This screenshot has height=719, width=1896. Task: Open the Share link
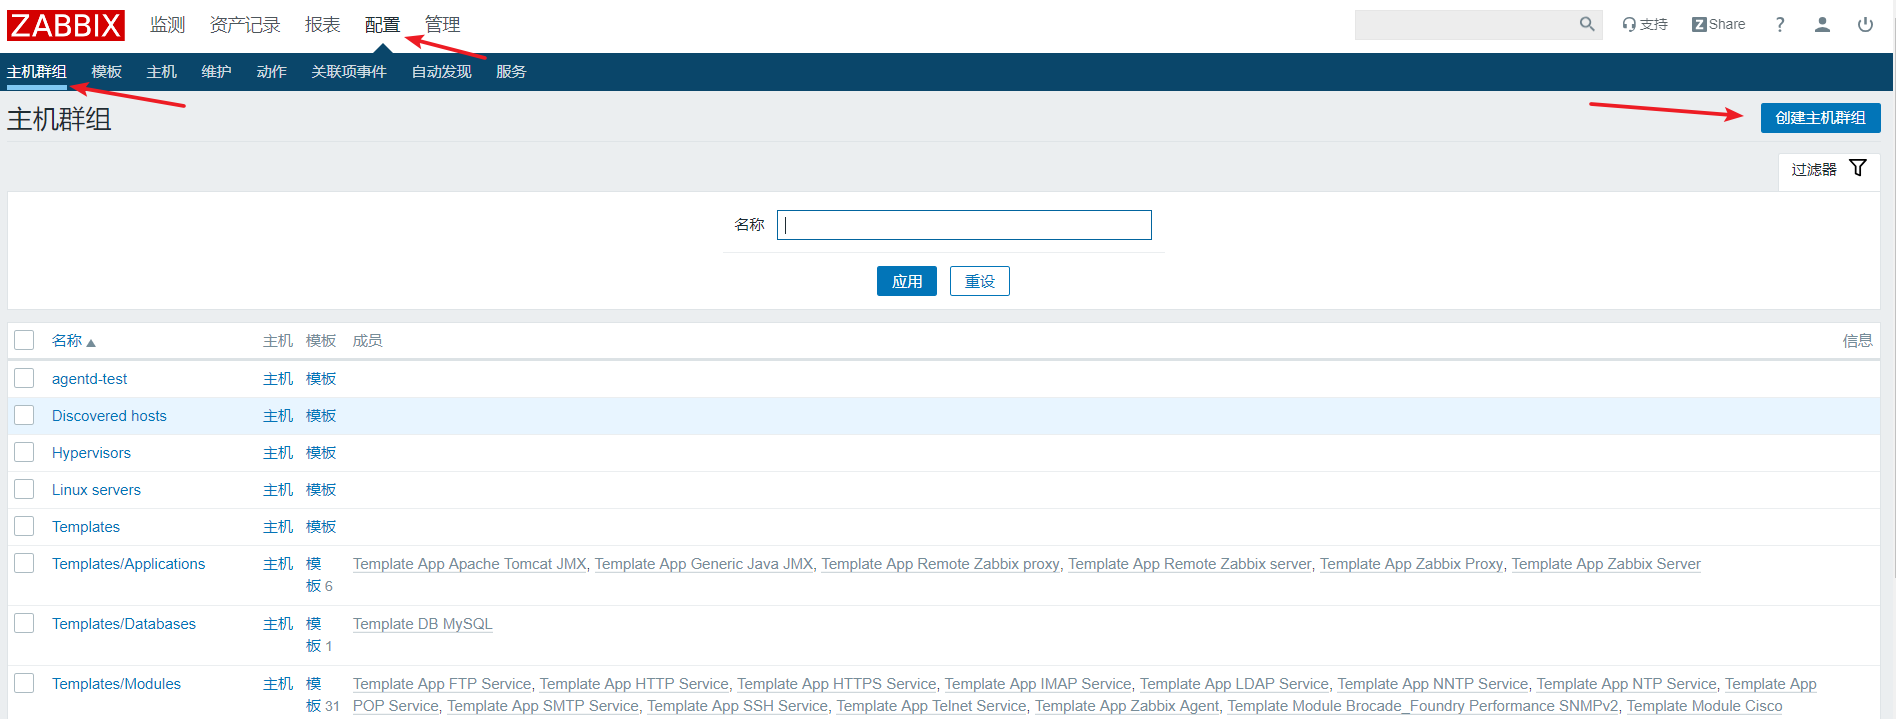tap(1718, 25)
